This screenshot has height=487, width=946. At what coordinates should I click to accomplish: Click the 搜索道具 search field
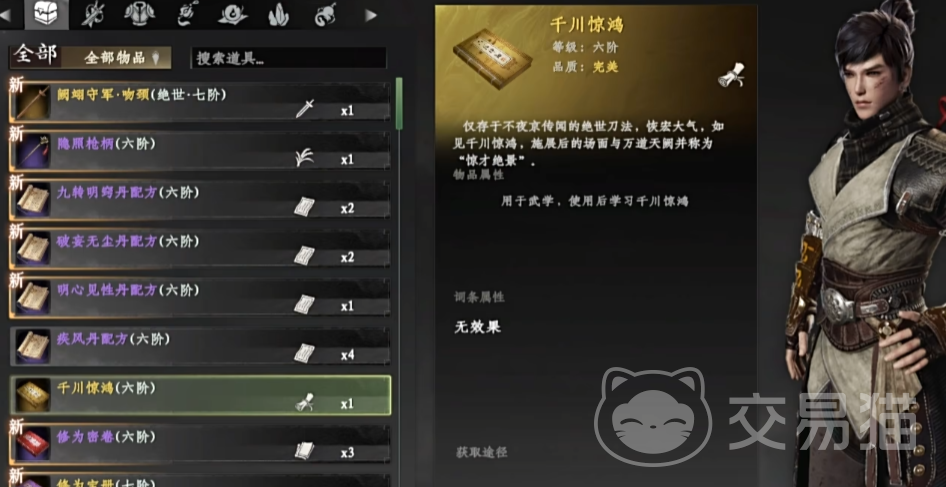click(289, 58)
